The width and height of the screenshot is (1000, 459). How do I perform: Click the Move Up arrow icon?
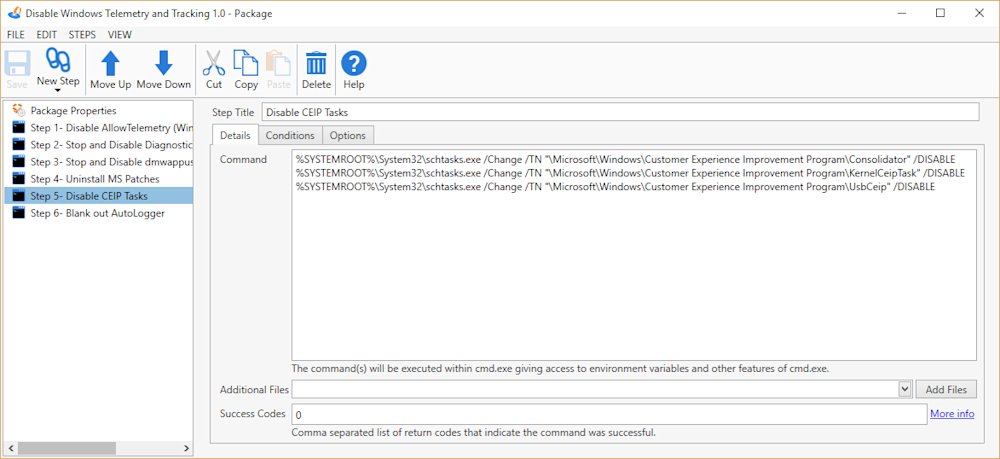point(111,64)
